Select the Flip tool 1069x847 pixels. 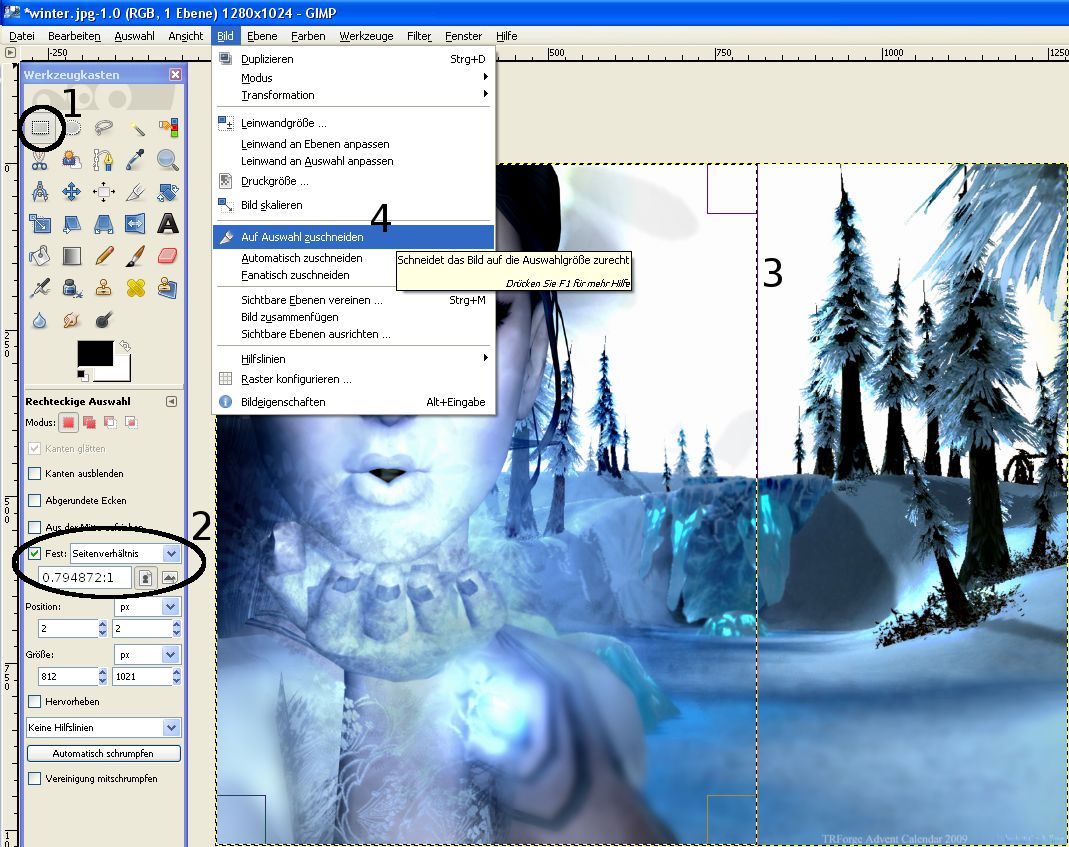(136, 224)
